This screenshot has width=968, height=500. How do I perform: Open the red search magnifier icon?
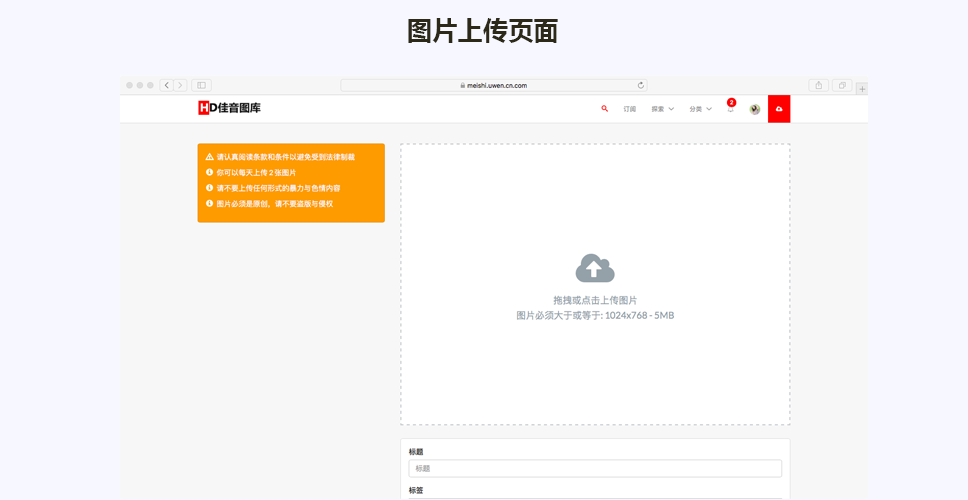[604, 109]
